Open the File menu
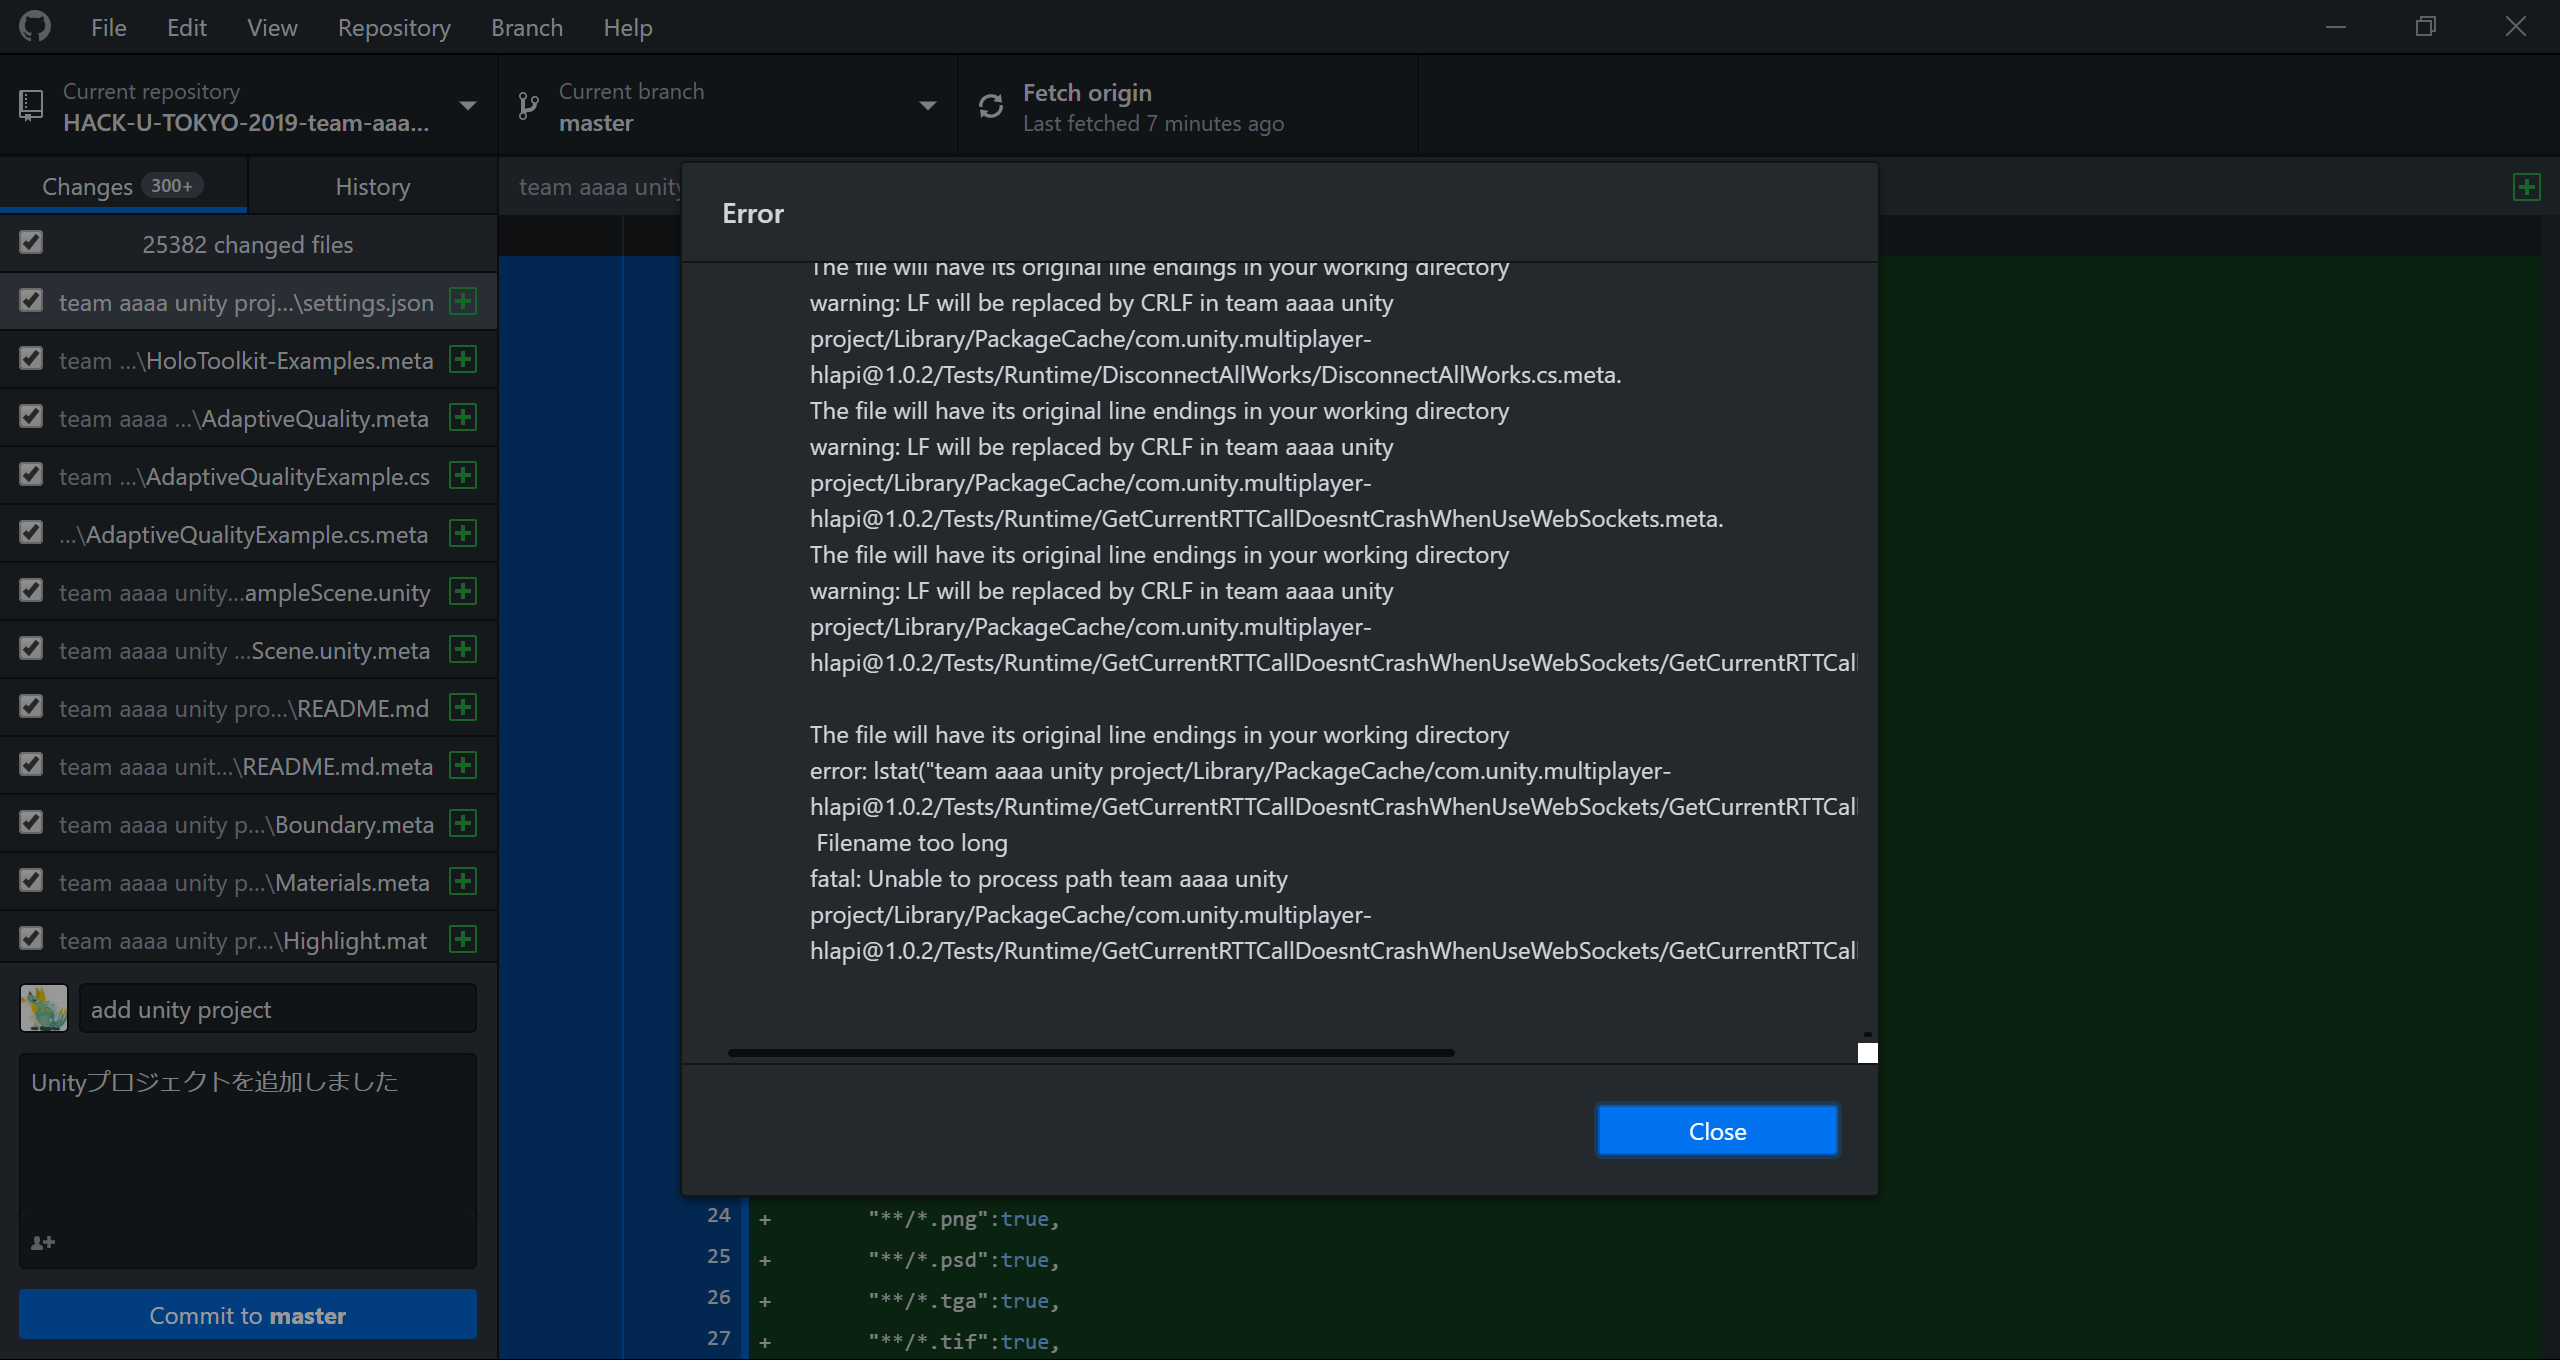This screenshot has width=2560, height=1360. (108, 27)
